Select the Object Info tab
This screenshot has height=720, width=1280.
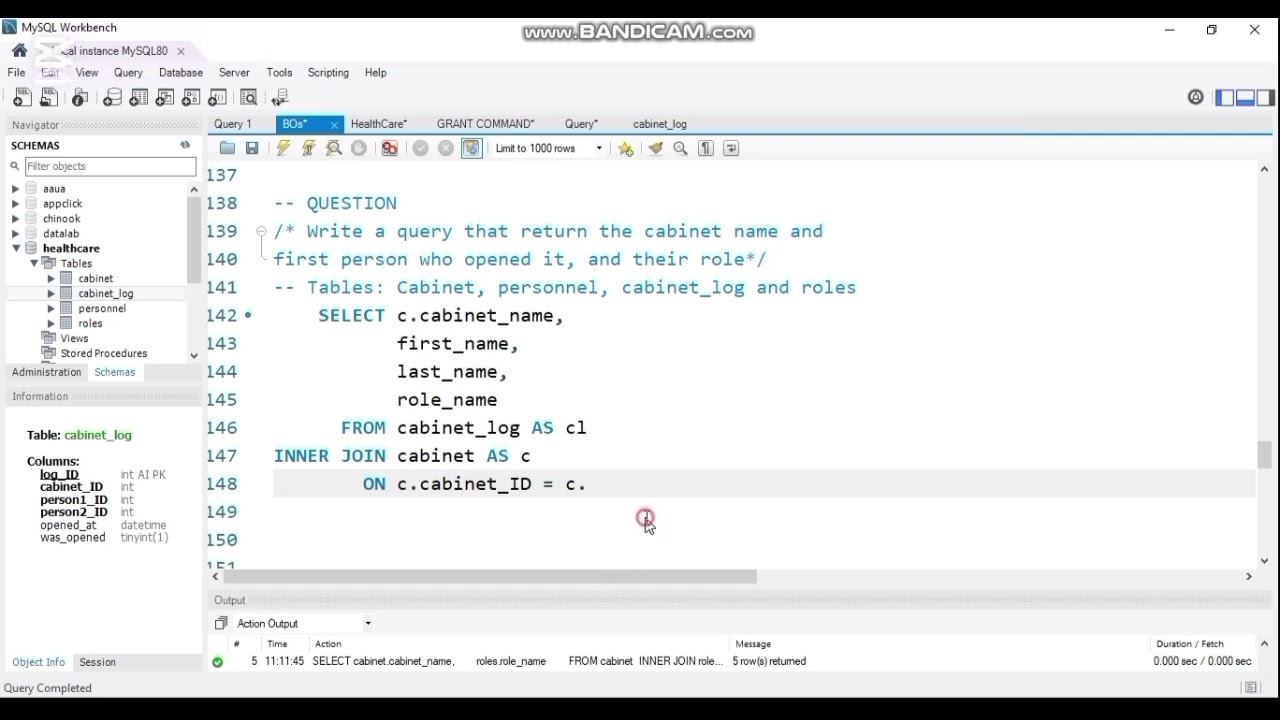(39, 662)
